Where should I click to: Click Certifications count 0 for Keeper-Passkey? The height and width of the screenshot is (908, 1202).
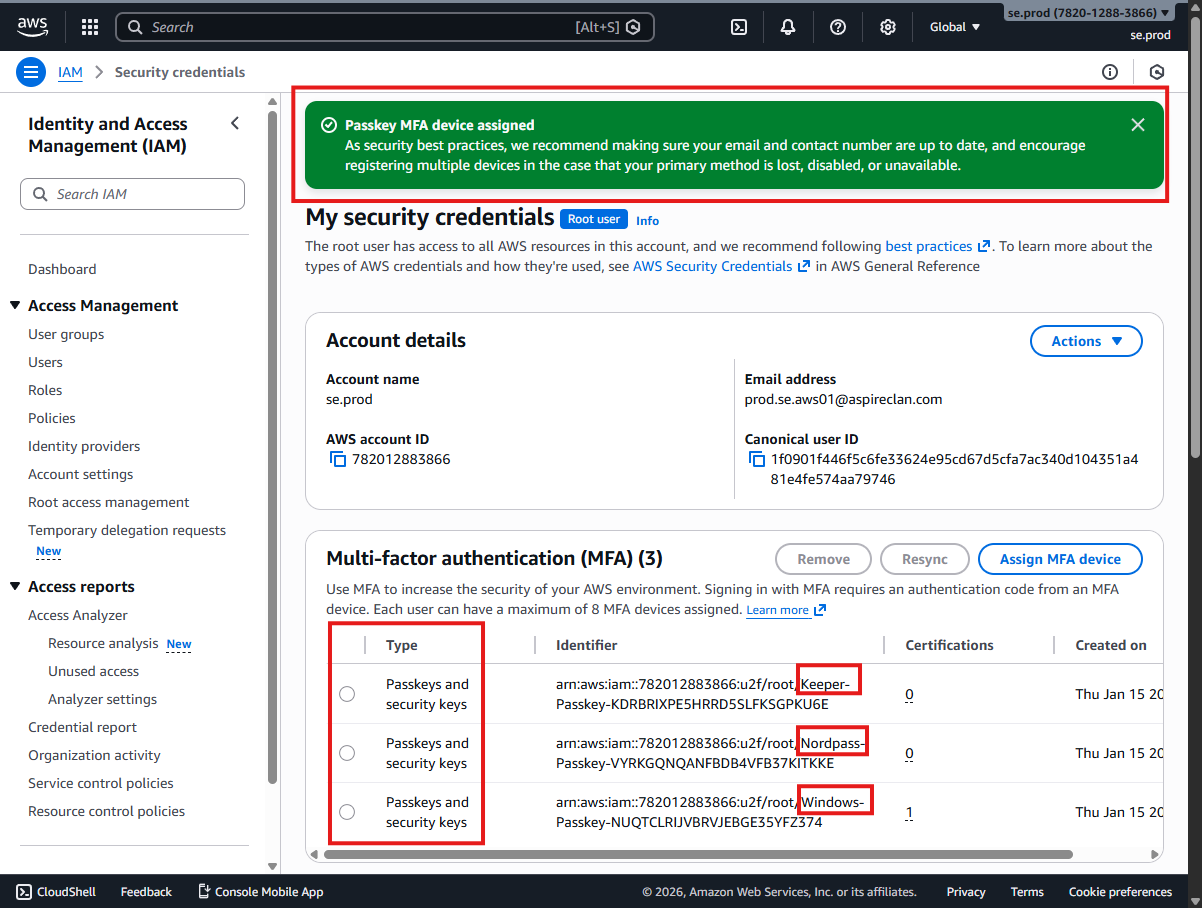click(x=909, y=694)
